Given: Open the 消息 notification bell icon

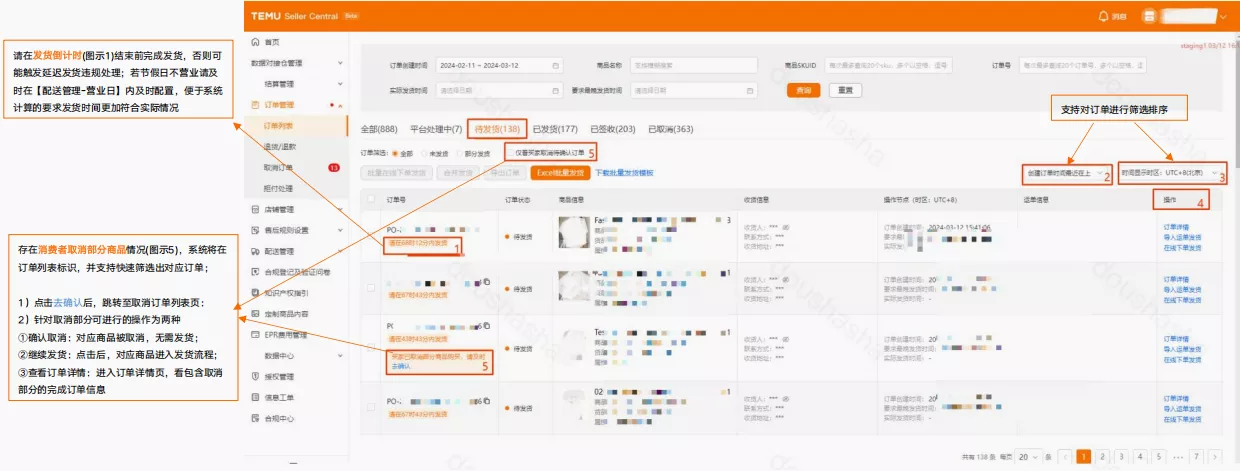Looking at the screenshot, I should coord(1103,16).
